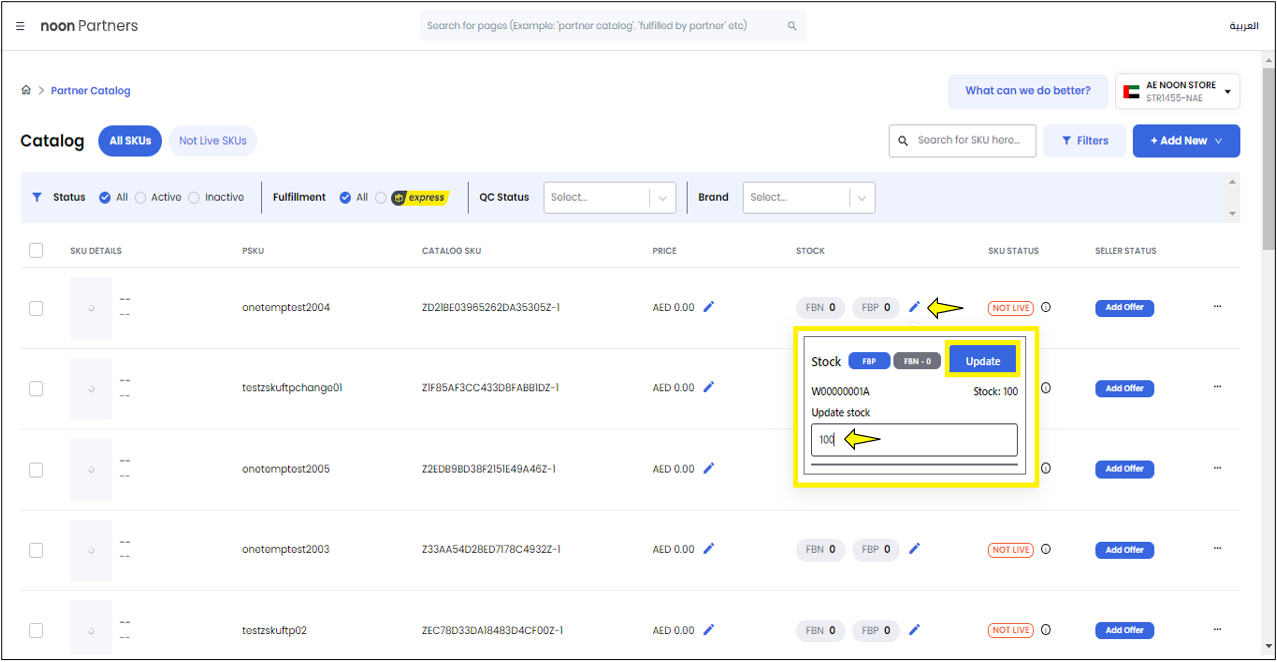1277x662 pixels.
Task: Edit price pencil icon for testzskuftp02
Action: click(x=709, y=630)
